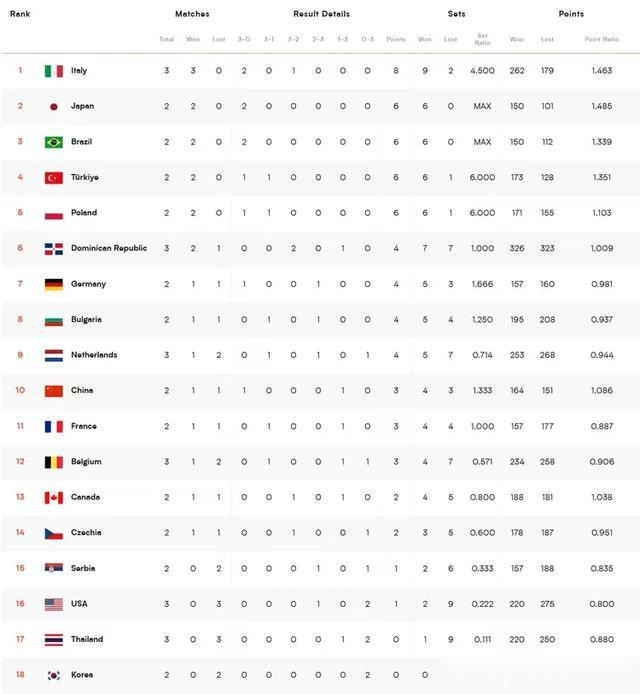Sort by Set Ratio column

tap(482, 39)
